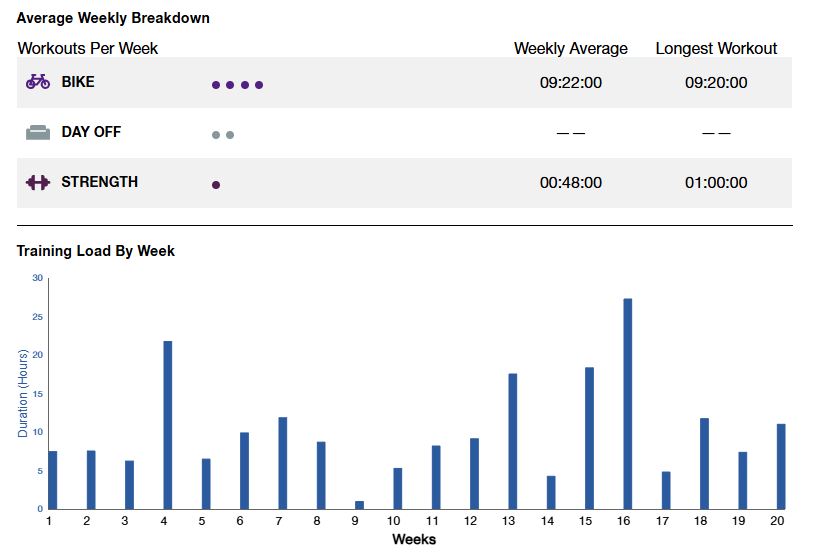
Task: Click the gray Day Off couch icon
Action: pyautogui.click(x=38, y=132)
